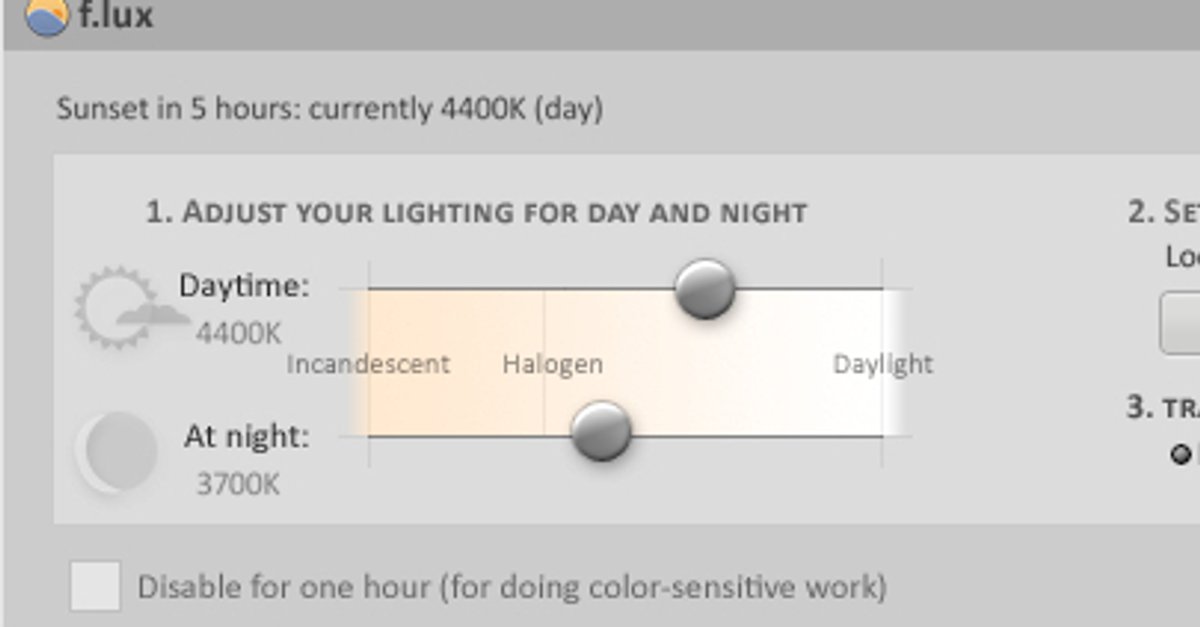This screenshot has height=627, width=1200.
Task: Click the daytime sun and cloud icon
Action: click(126, 308)
